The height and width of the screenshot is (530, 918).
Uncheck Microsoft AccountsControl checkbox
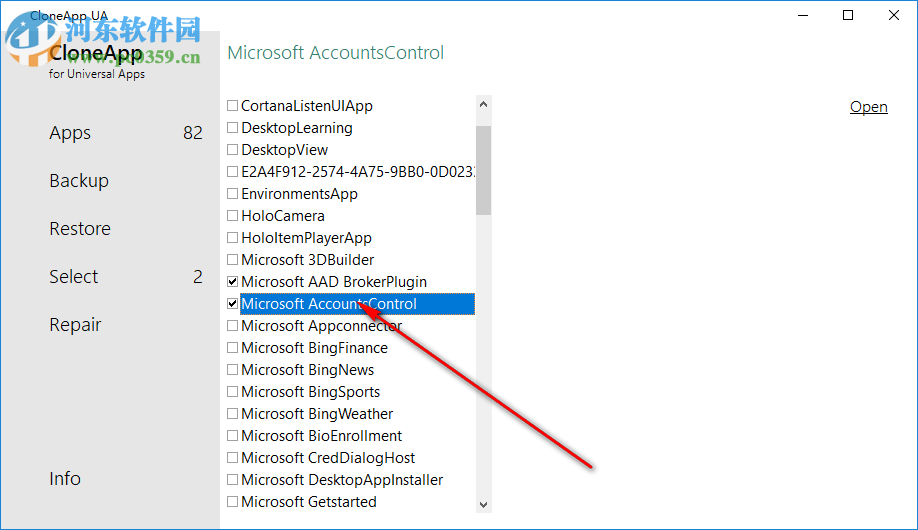click(x=233, y=304)
